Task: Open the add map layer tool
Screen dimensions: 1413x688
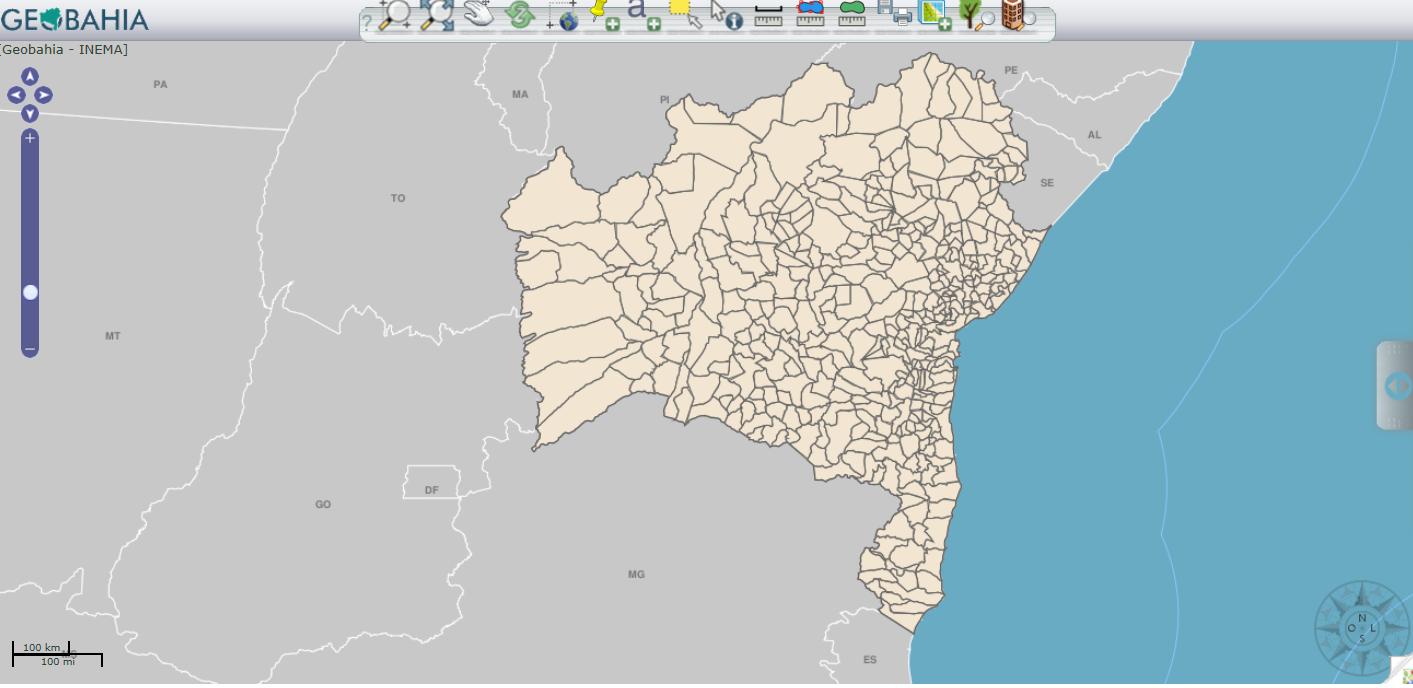Action: coord(934,14)
